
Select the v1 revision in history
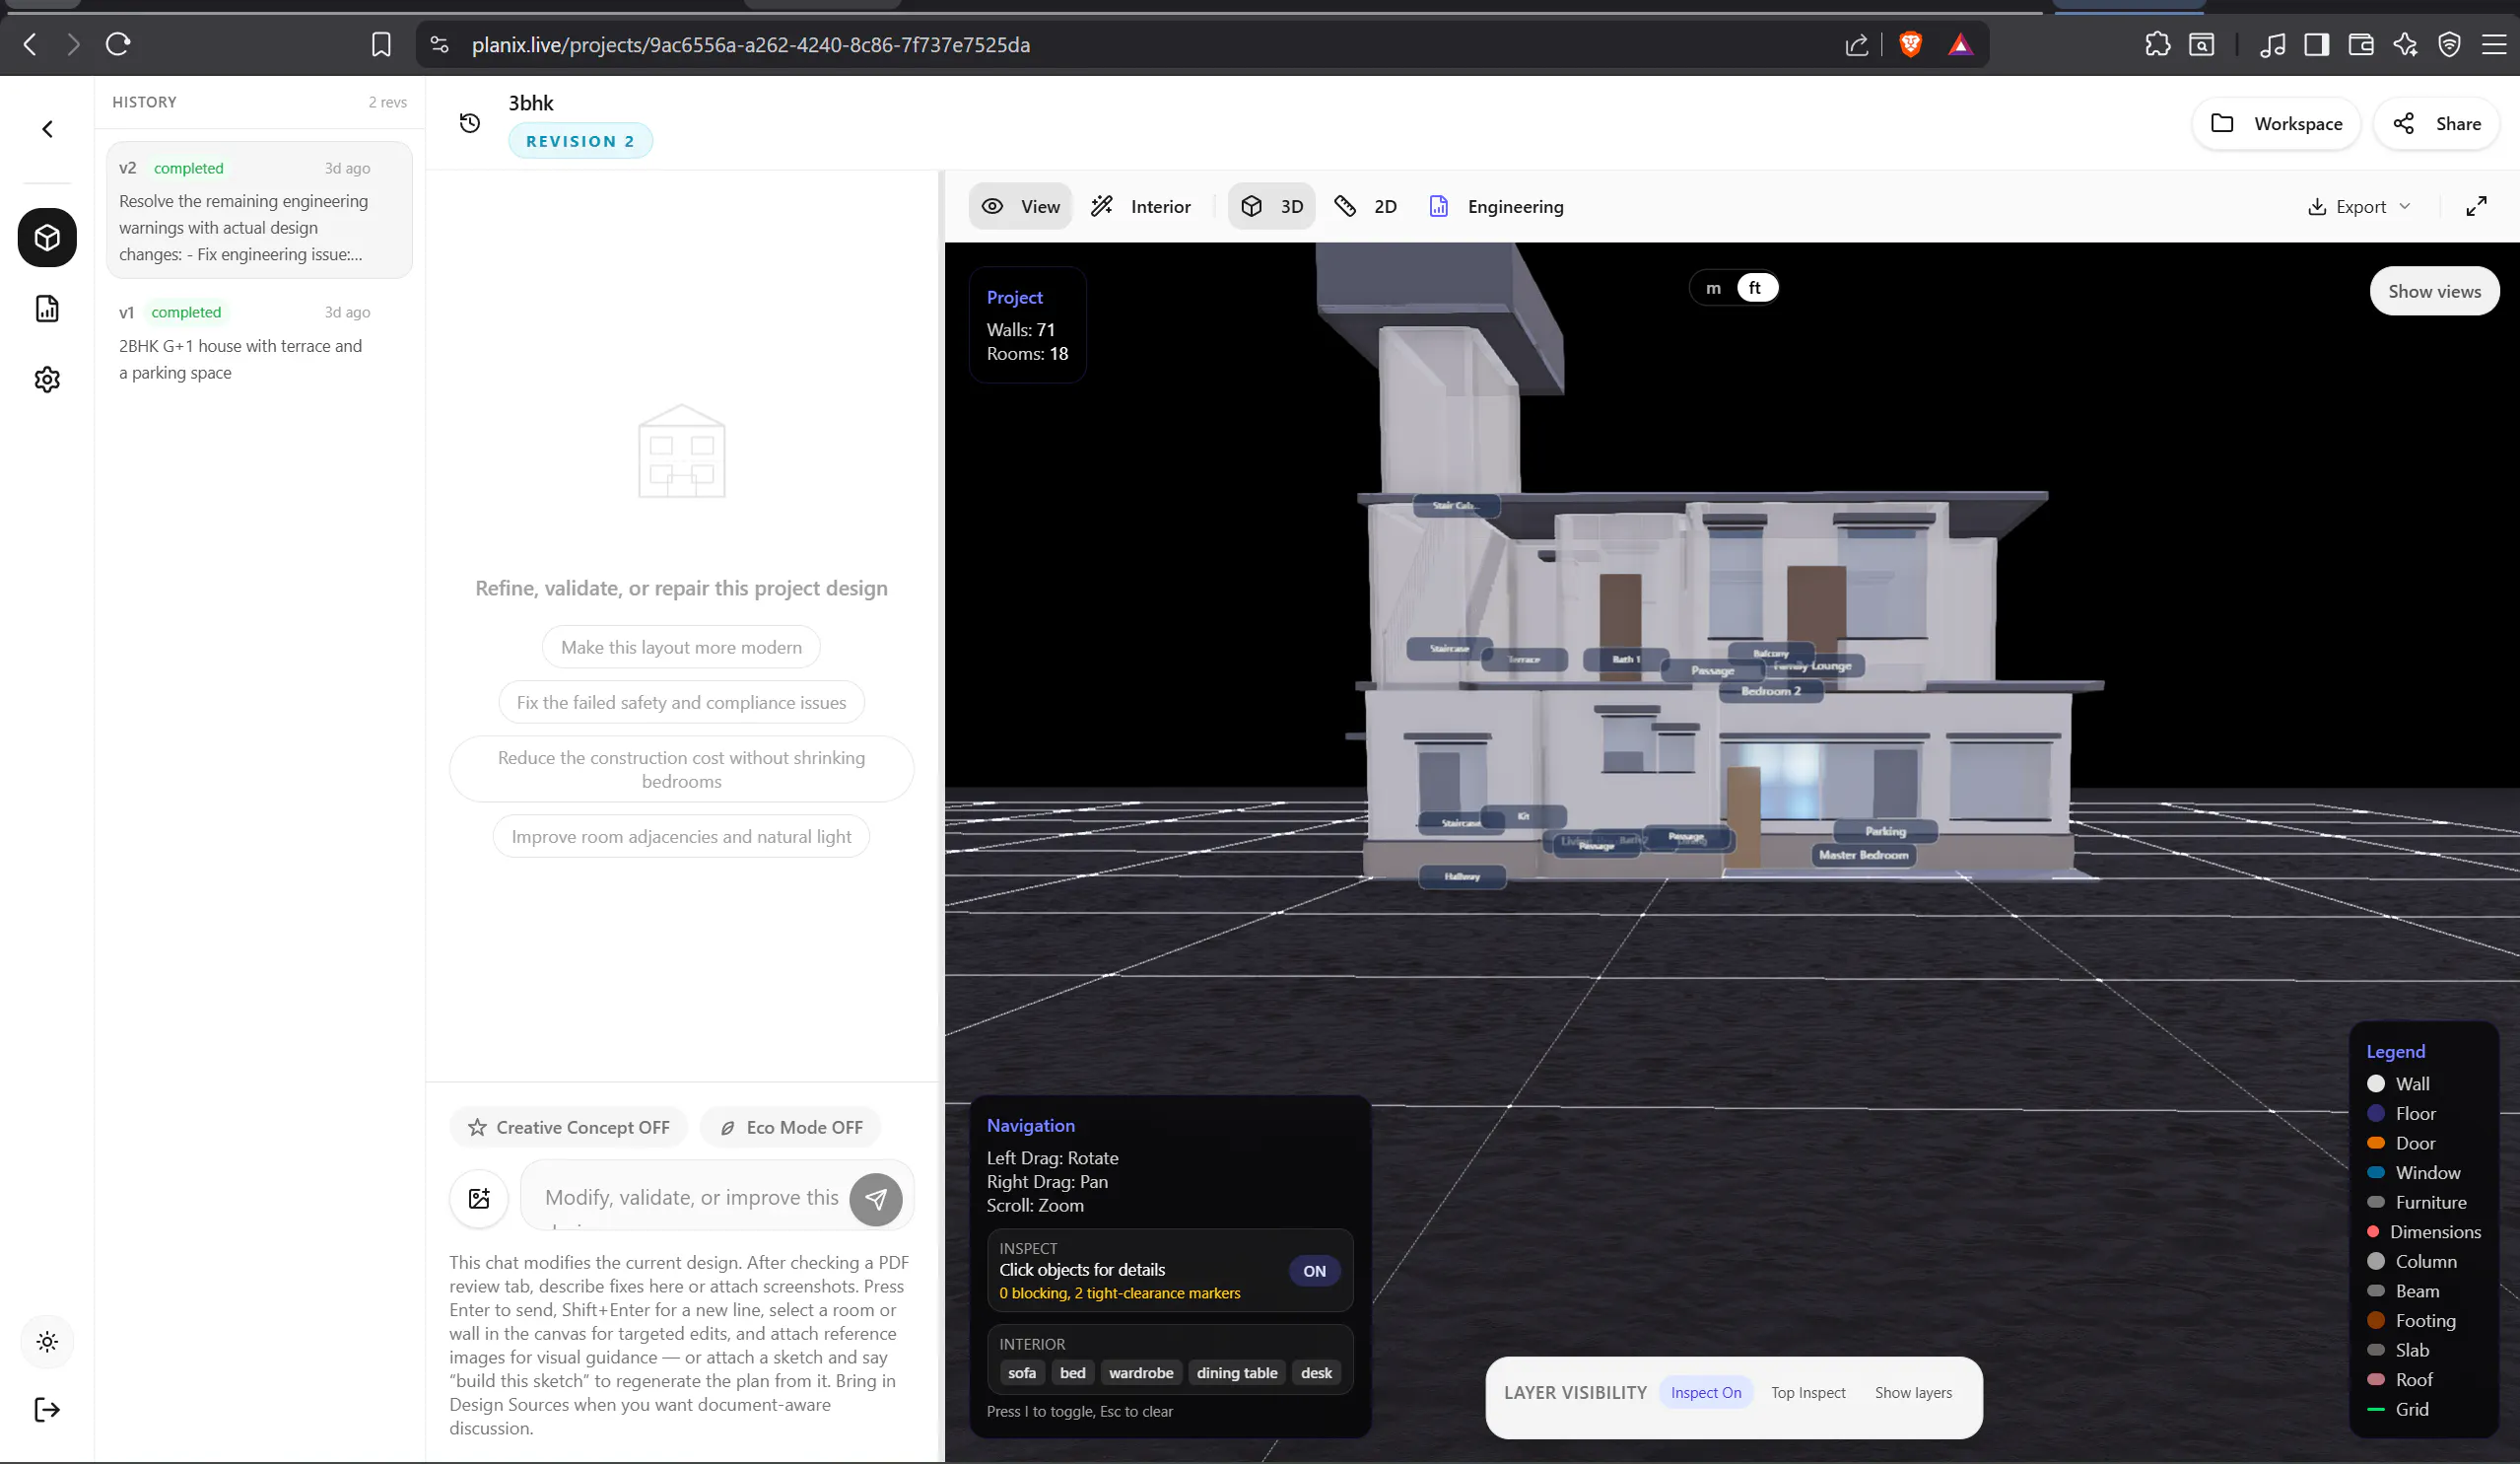(x=259, y=342)
